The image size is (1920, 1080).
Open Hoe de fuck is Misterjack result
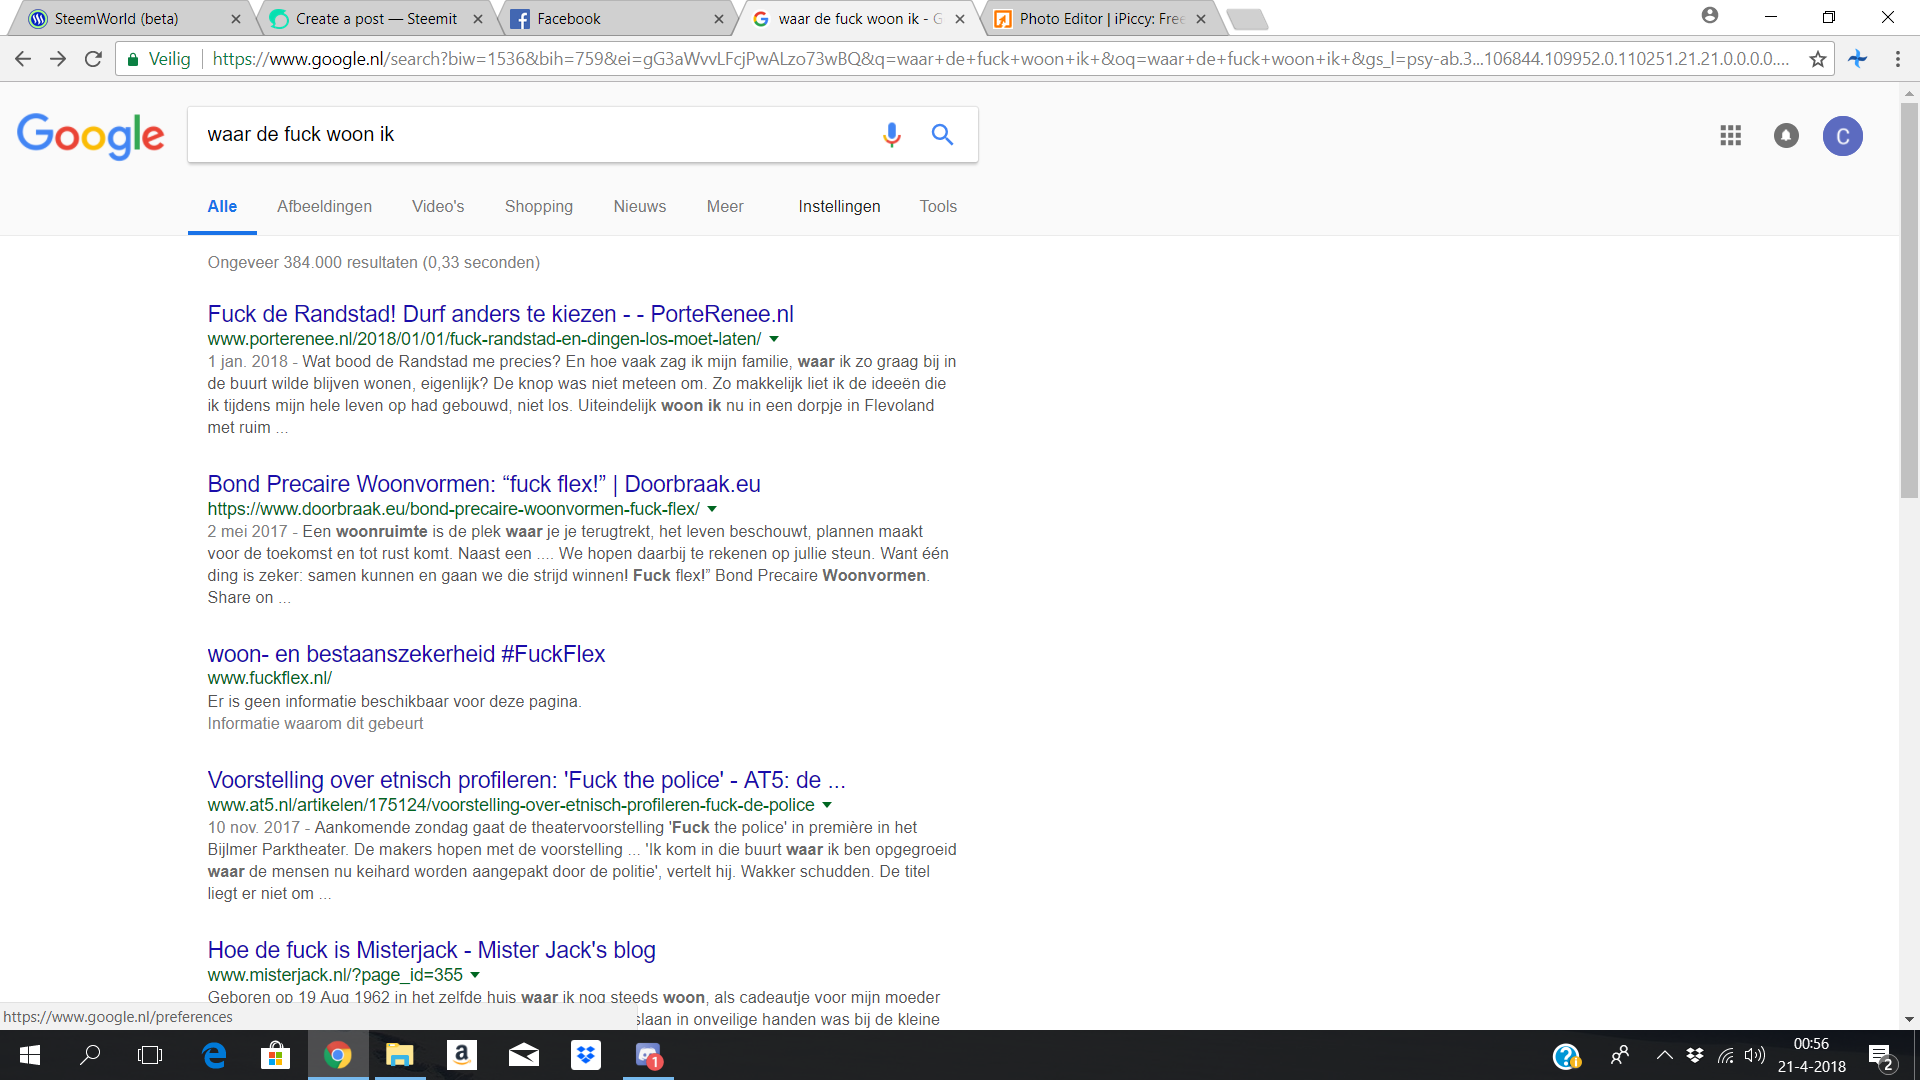pyautogui.click(x=431, y=950)
